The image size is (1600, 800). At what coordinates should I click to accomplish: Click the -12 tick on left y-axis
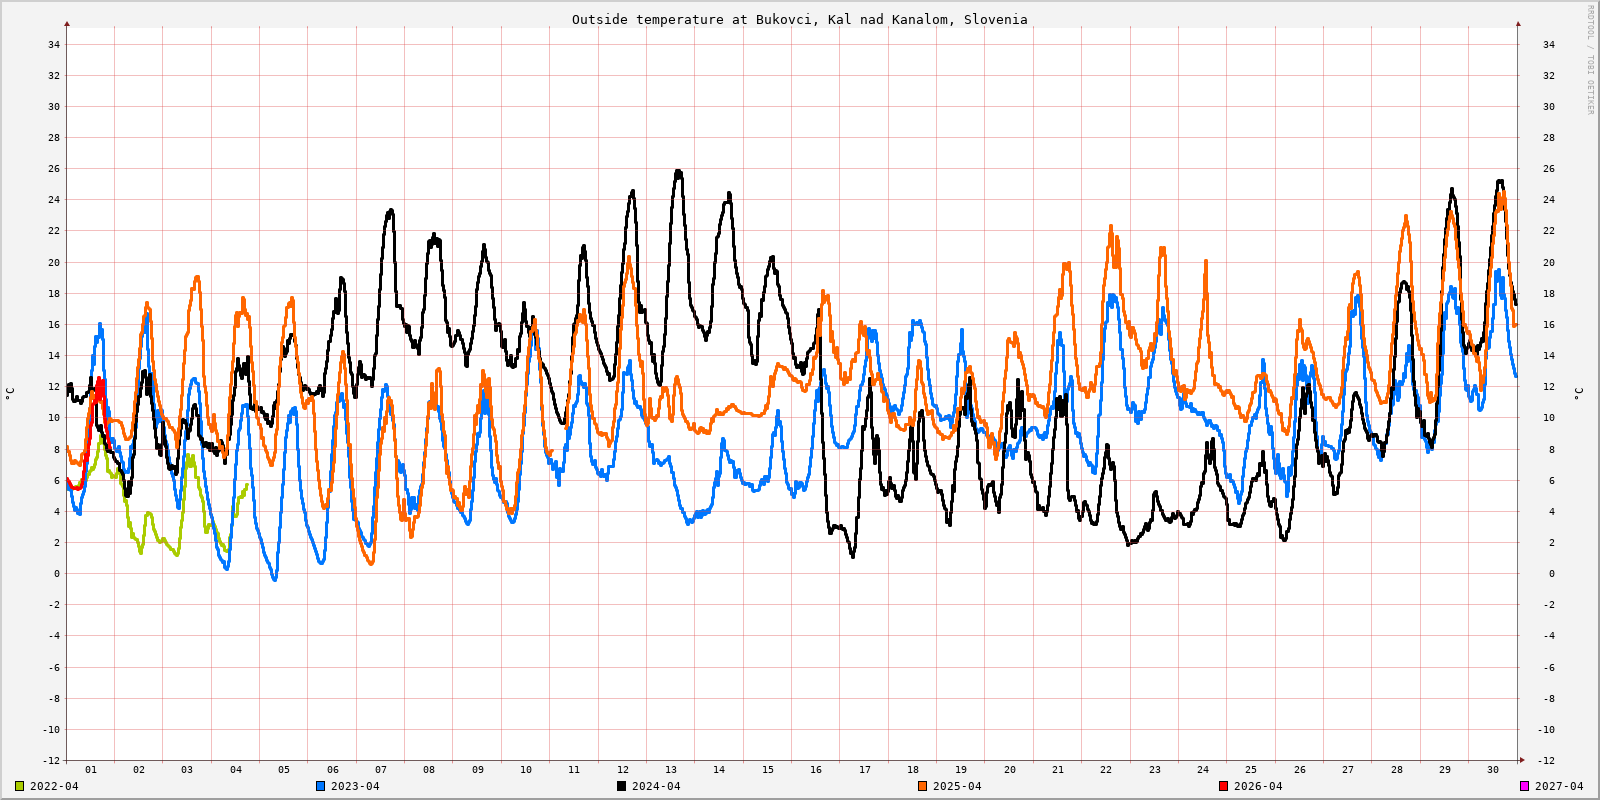pos(51,761)
